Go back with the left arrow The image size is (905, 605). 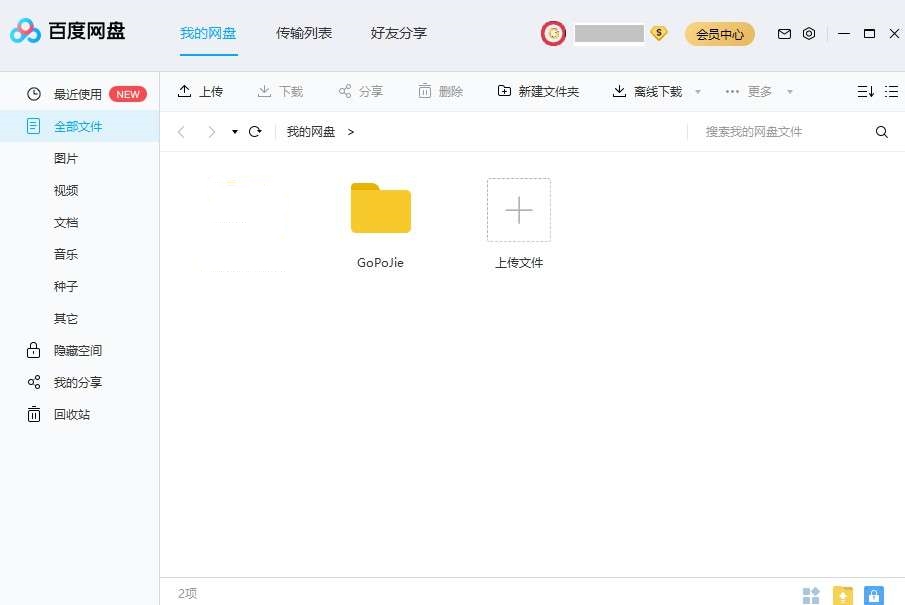point(181,132)
